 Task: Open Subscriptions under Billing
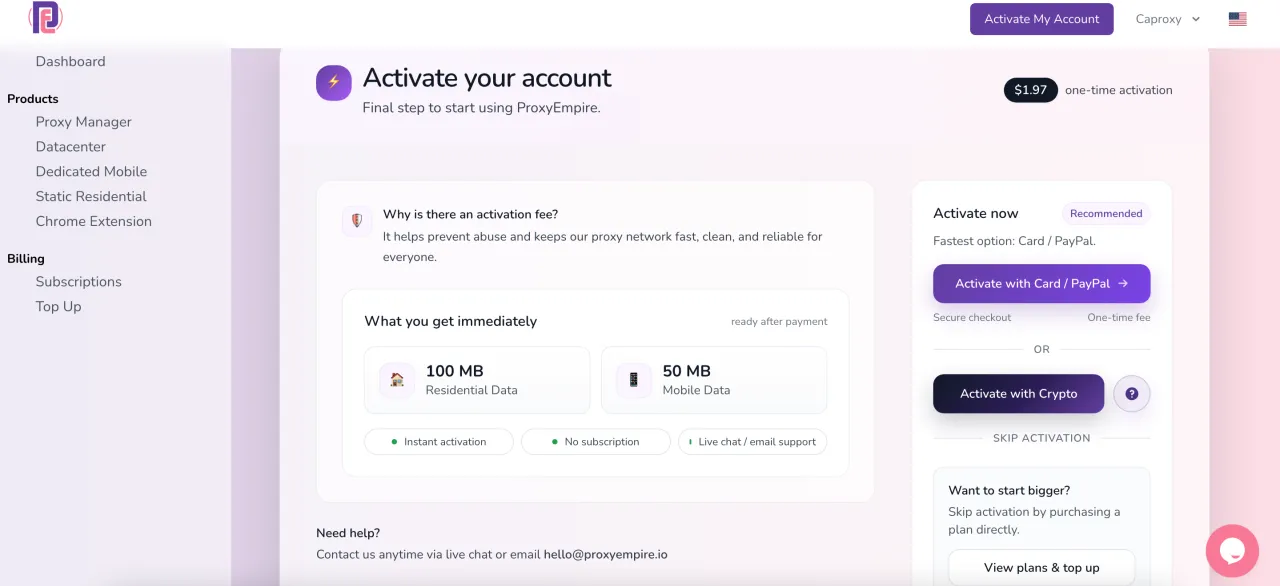click(78, 282)
